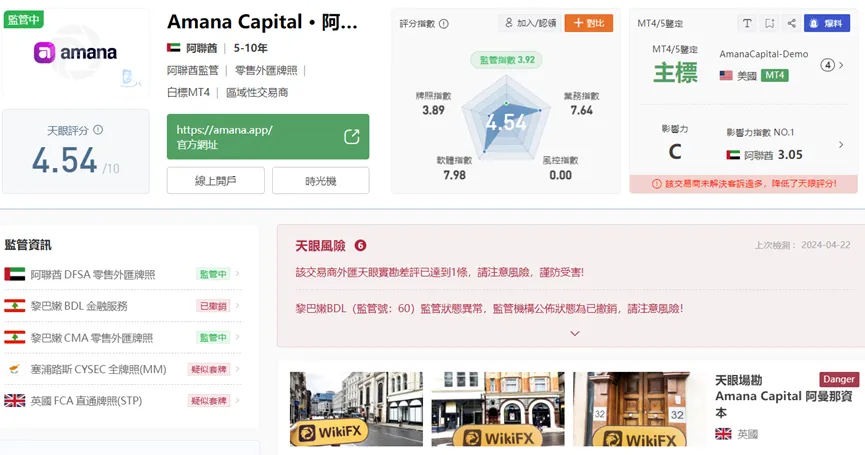The width and height of the screenshot is (865, 455).
Task: Click the UK flag beside 英國 in the survey card
Action: (x=723, y=434)
